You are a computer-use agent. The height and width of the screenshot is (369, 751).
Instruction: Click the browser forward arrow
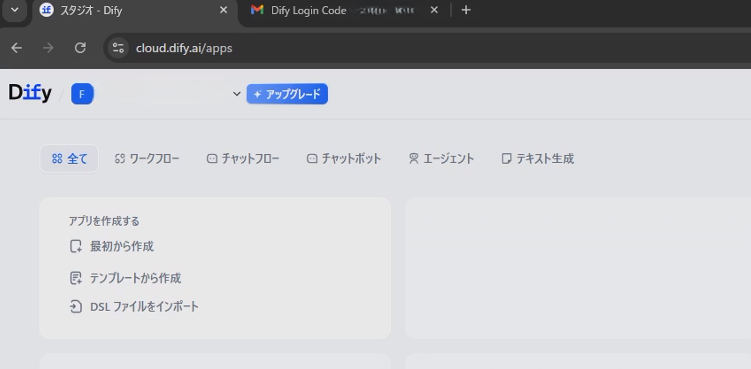tap(48, 48)
